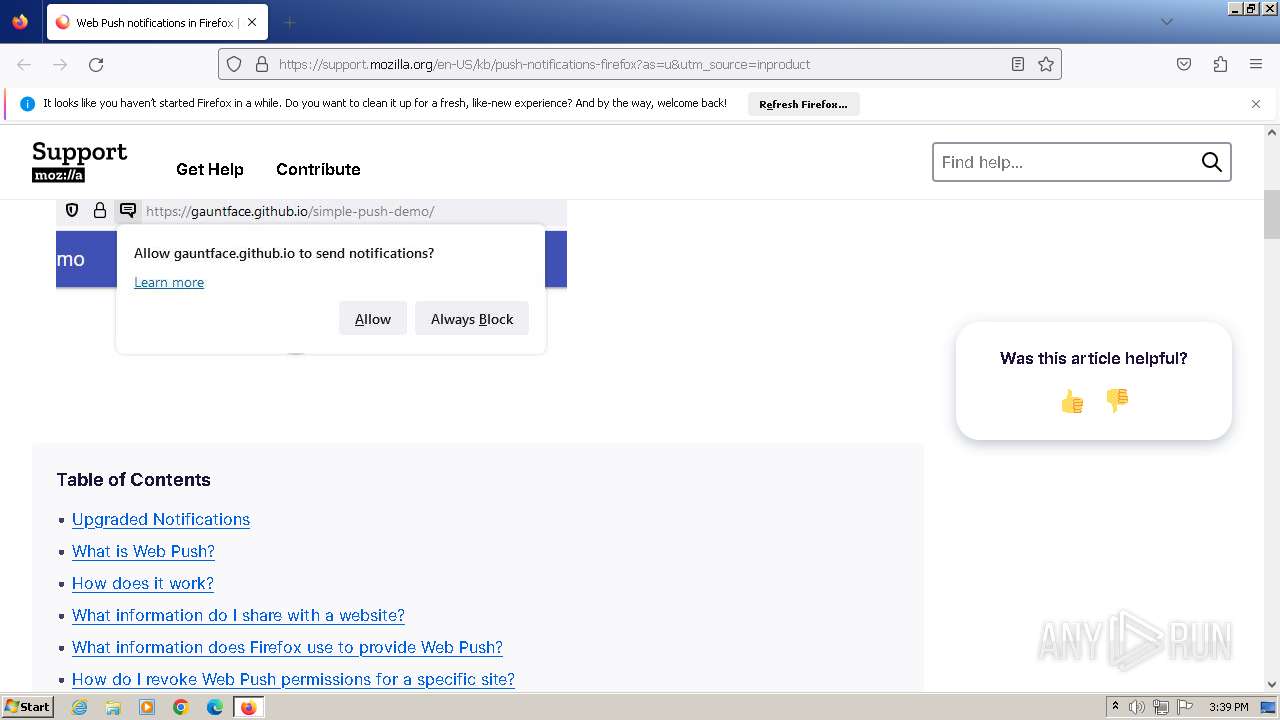Image resolution: width=1280 pixels, height=720 pixels.
Task: Open What information do I share link
Action: point(238,615)
